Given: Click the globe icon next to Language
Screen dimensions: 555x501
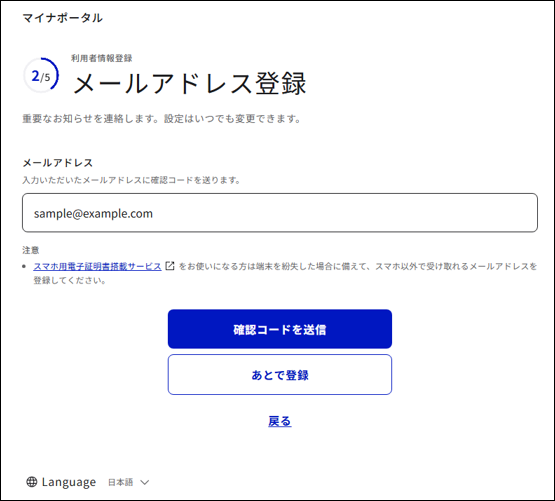Looking at the screenshot, I should point(32,482).
